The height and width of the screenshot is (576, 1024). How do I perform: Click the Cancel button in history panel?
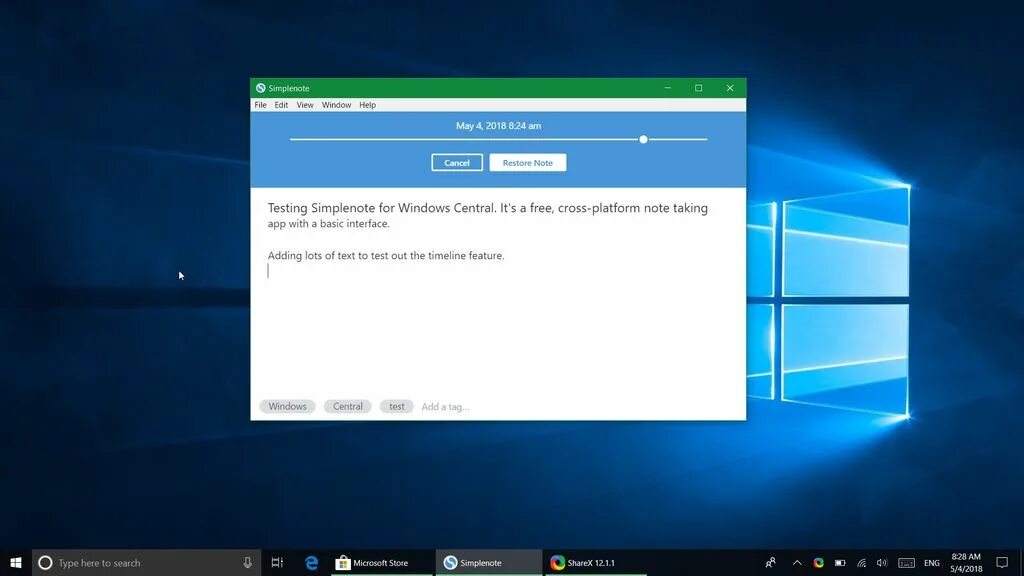coord(457,163)
